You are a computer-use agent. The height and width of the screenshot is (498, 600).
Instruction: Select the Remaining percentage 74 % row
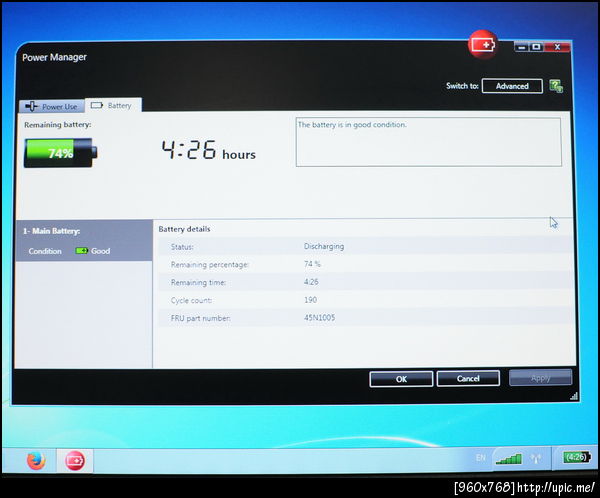pos(365,264)
